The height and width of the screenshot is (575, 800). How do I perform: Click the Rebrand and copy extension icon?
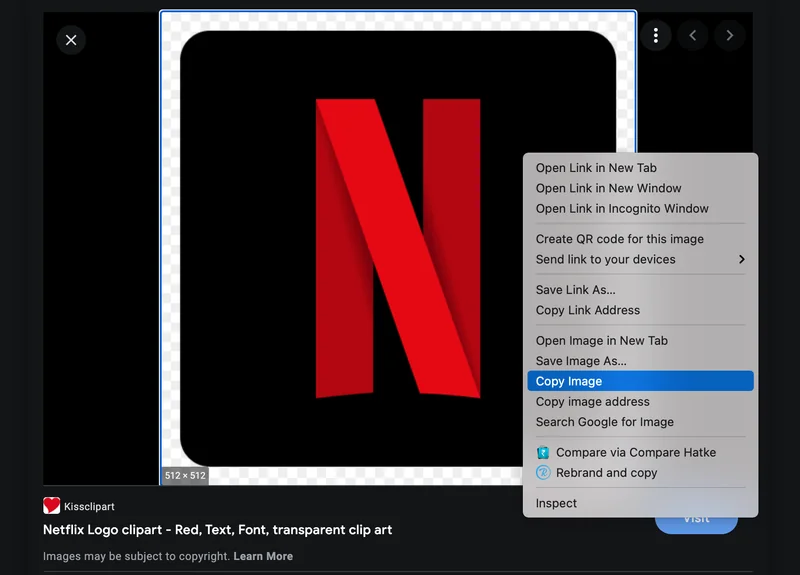click(543, 473)
